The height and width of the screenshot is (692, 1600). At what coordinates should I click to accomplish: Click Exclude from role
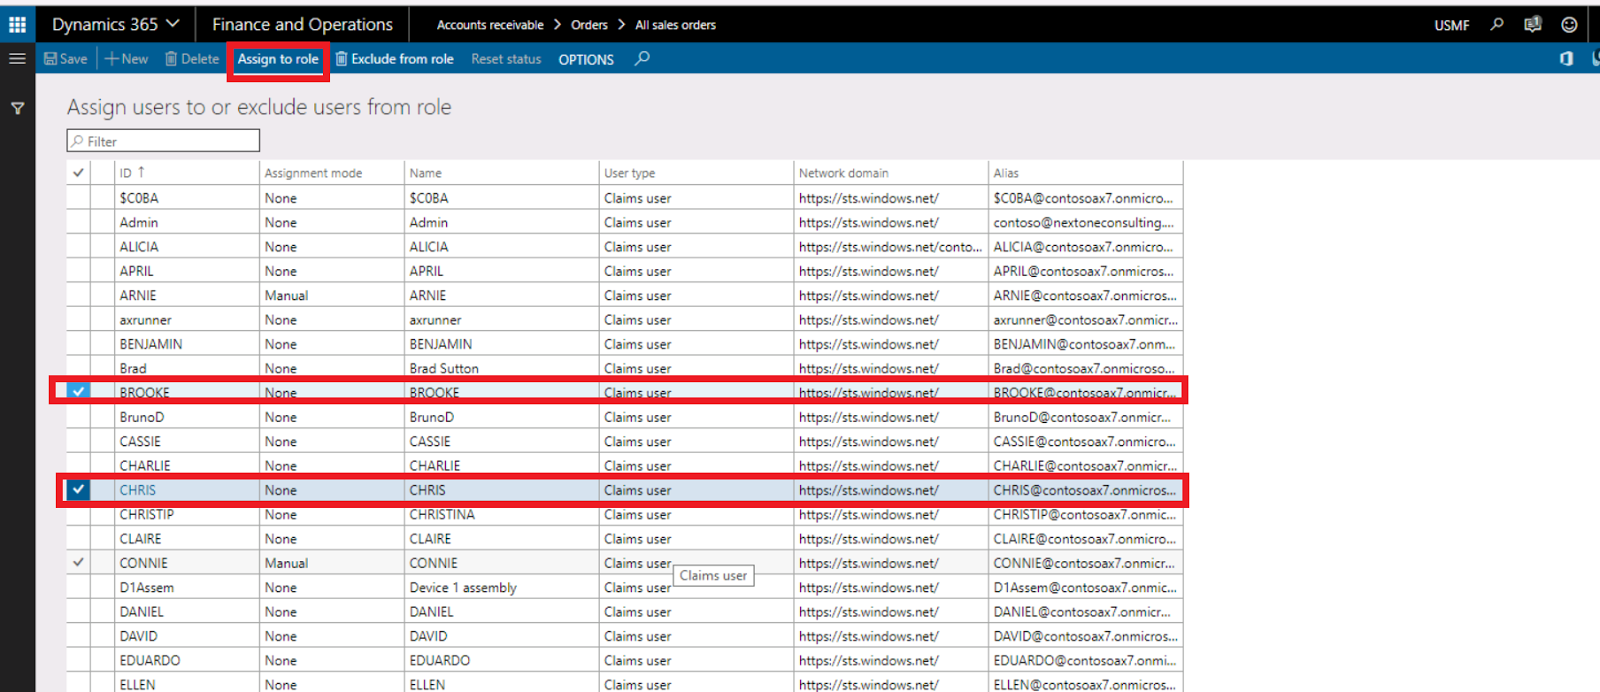tap(394, 59)
